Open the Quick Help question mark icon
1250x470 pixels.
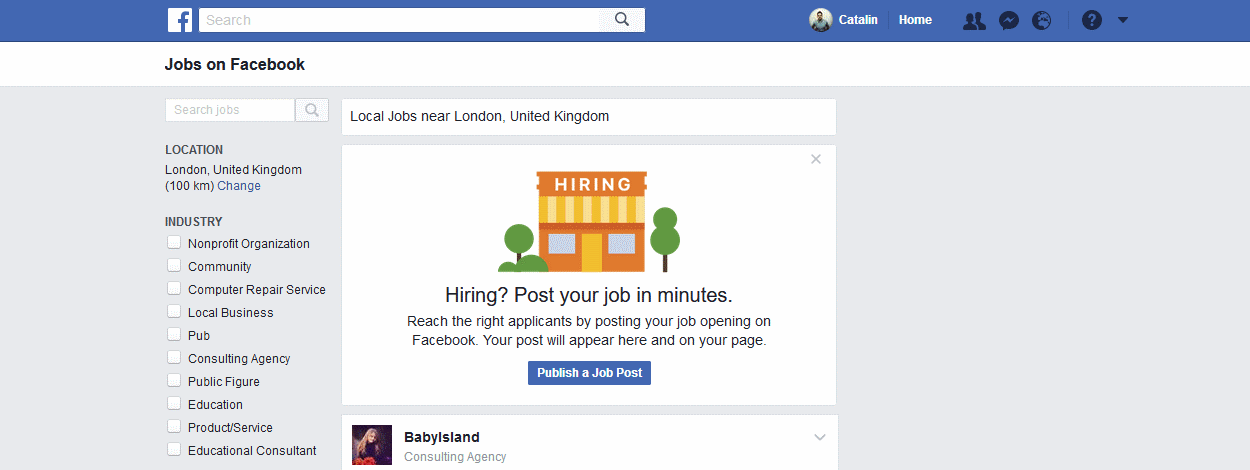[x=1092, y=20]
